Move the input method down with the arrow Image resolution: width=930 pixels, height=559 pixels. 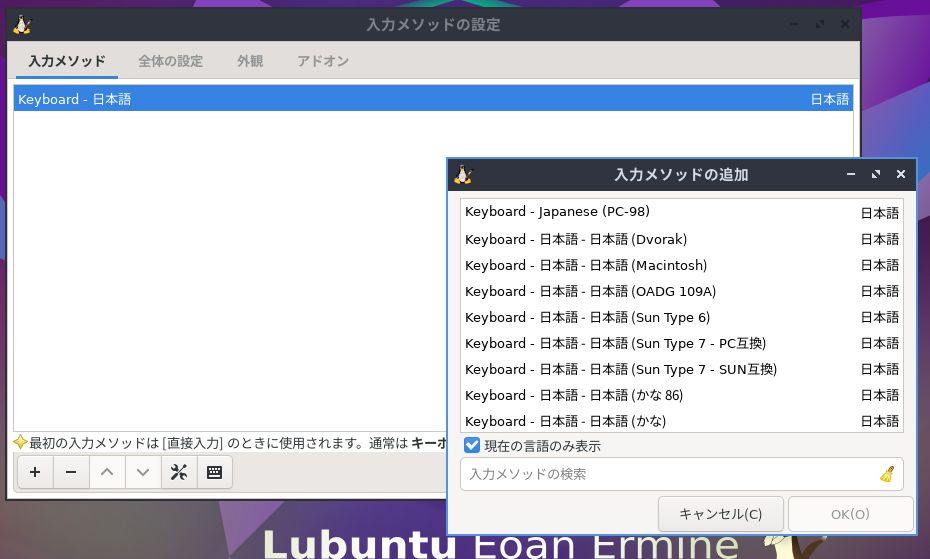tap(143, 472)
